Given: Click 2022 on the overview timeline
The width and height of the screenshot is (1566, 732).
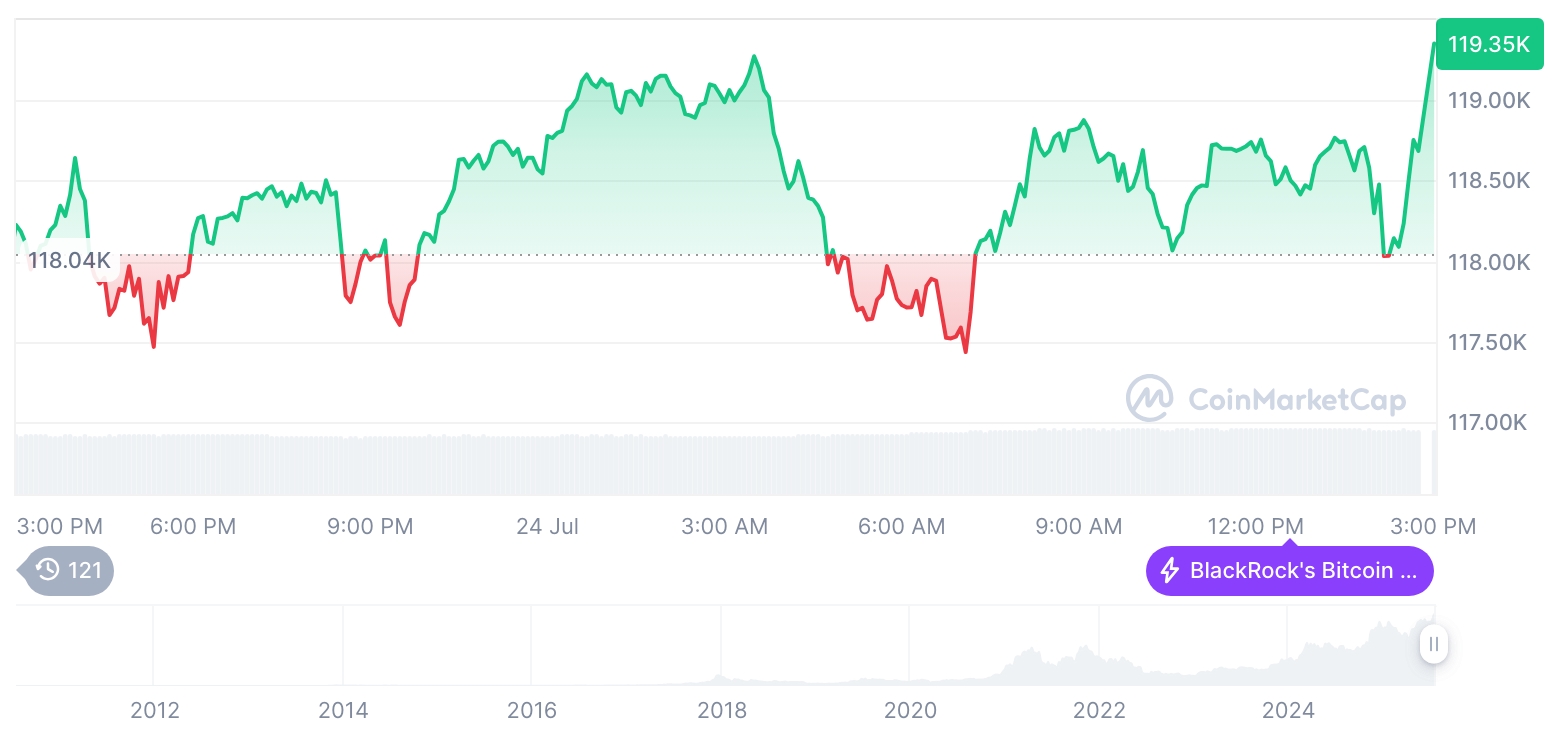Looking at the screenshot, I should pyautogui.click(x=1099, y=710).
